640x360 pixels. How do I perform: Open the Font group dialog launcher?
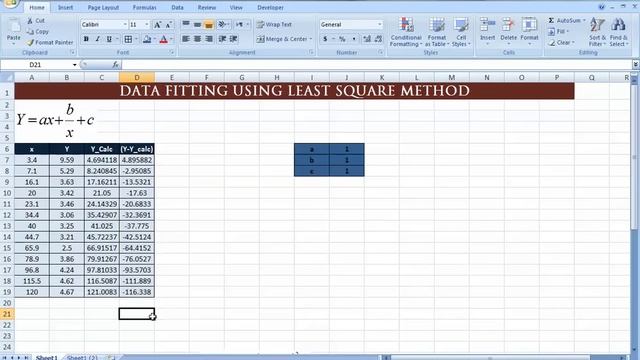click(x=172, y=53)
